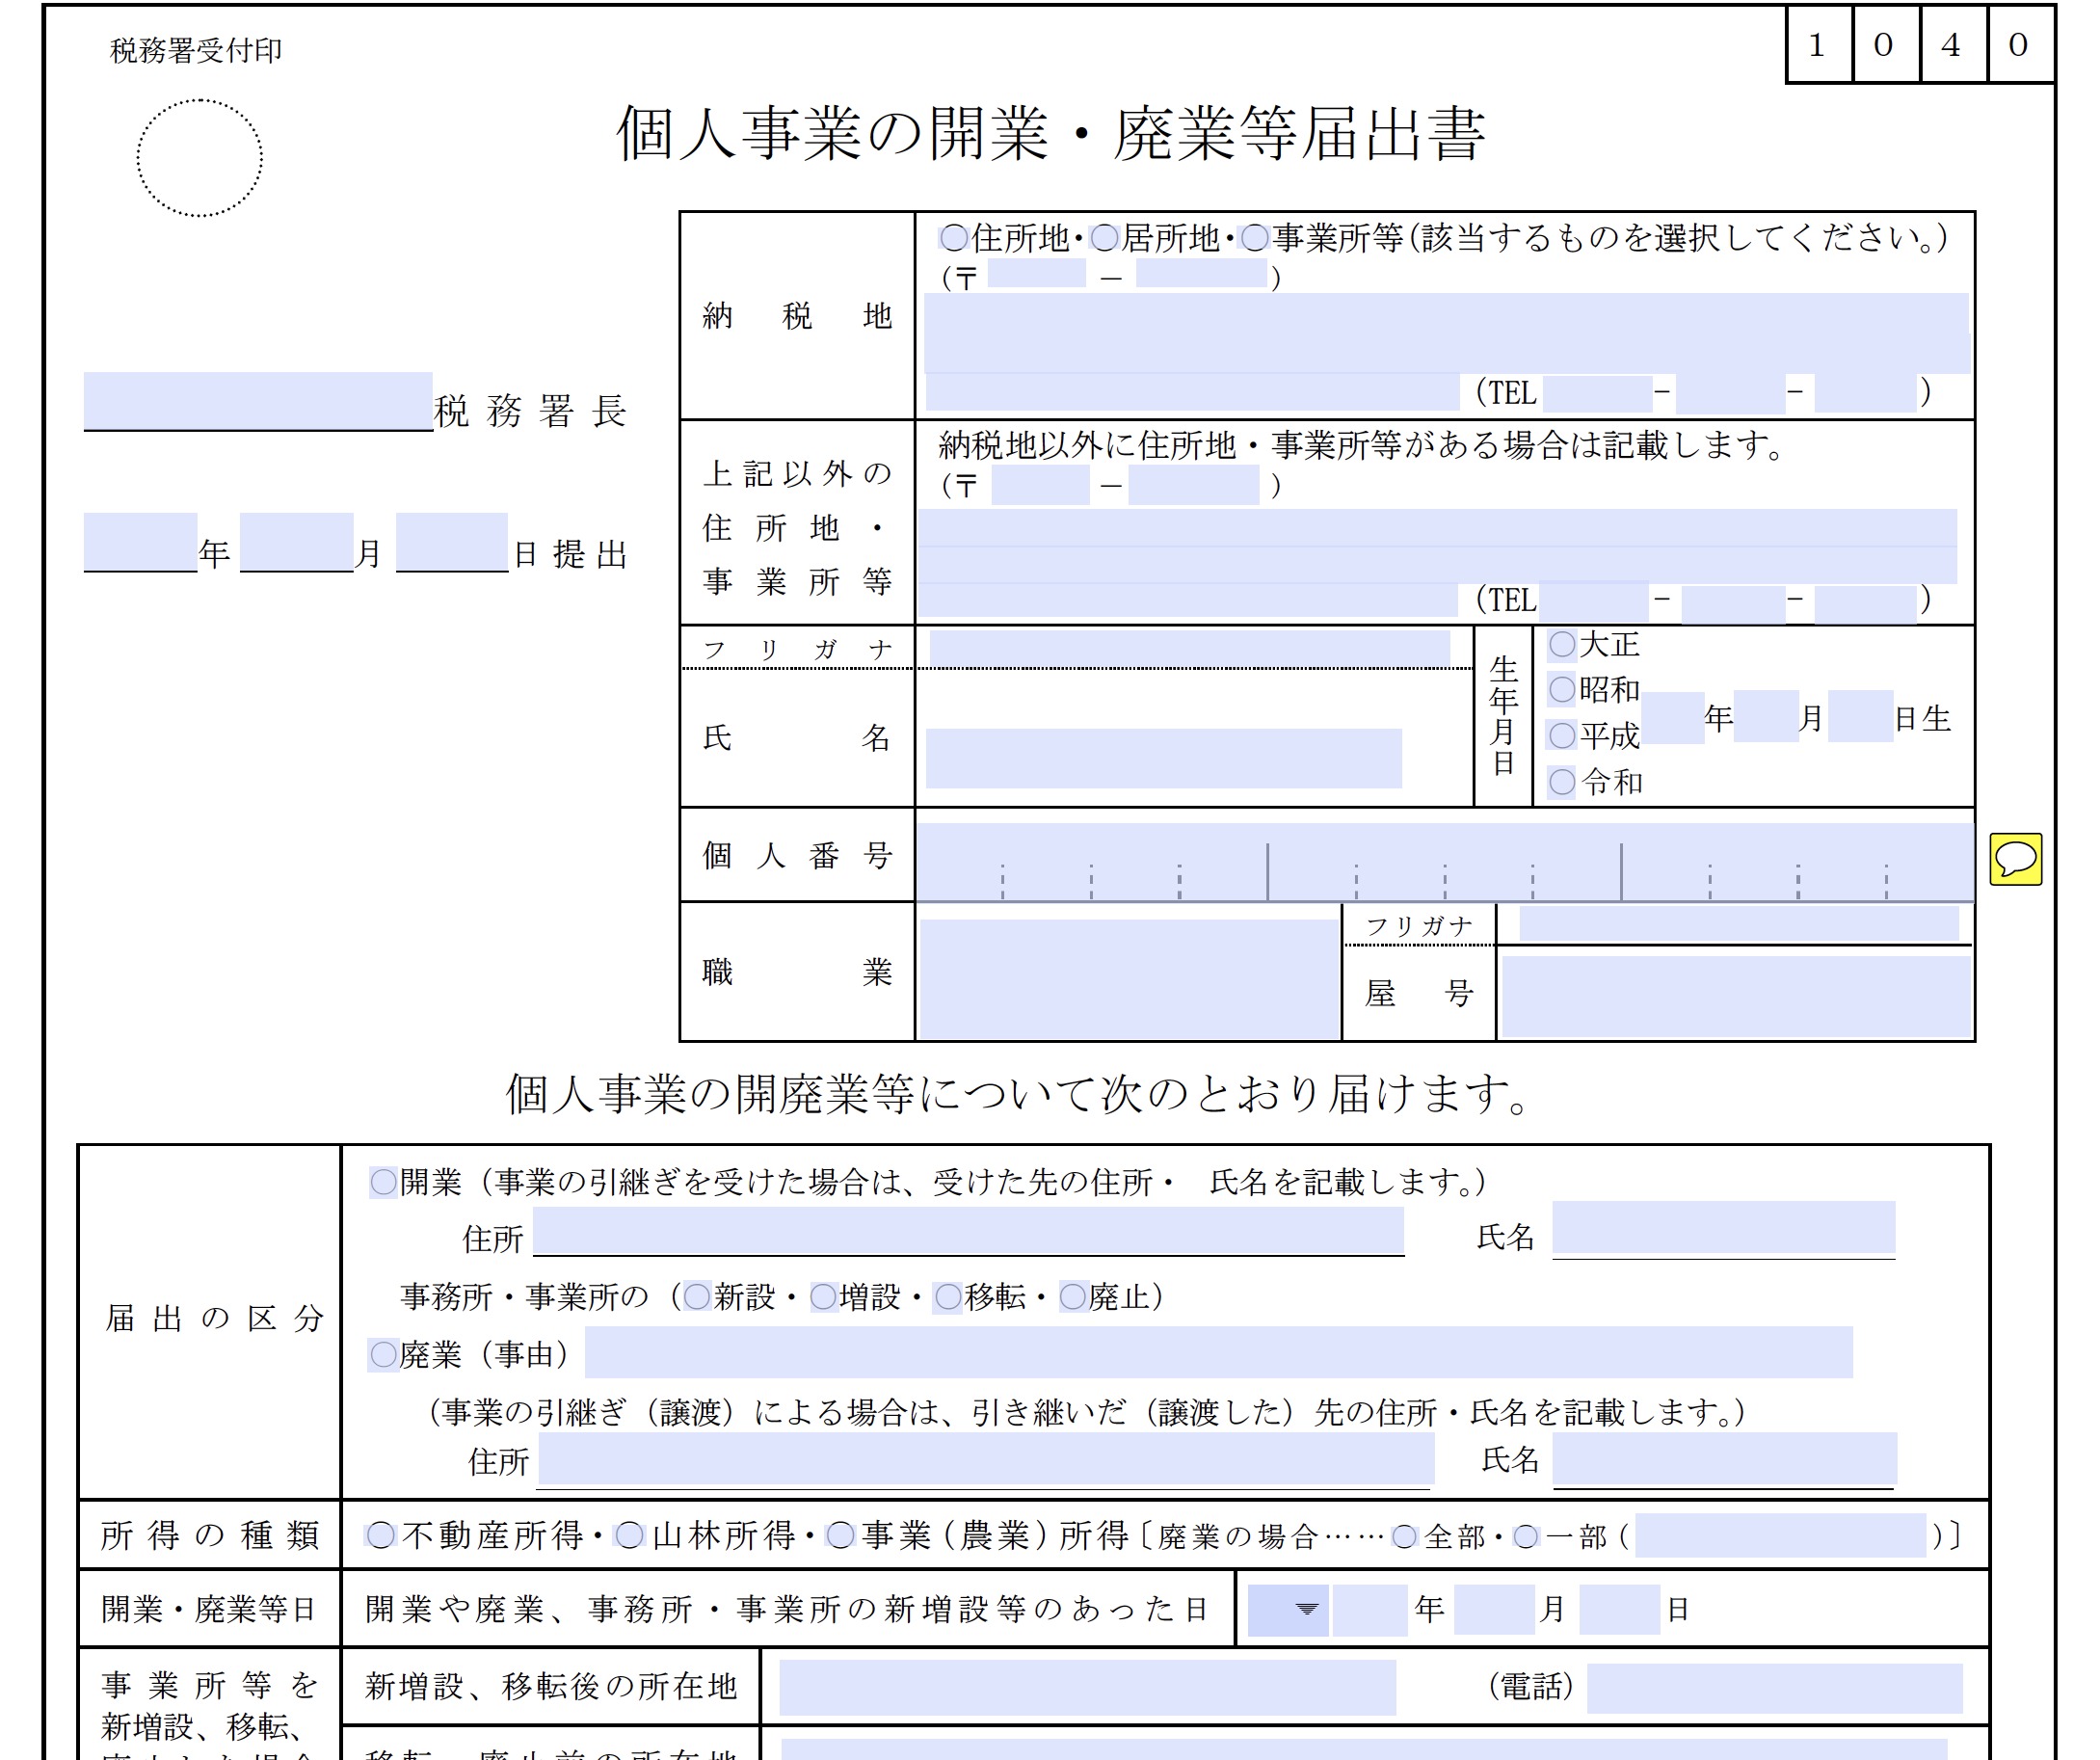
Task: Click the 住所 field under 開業
Action: pyautogui.click(x=968, y=1230)
